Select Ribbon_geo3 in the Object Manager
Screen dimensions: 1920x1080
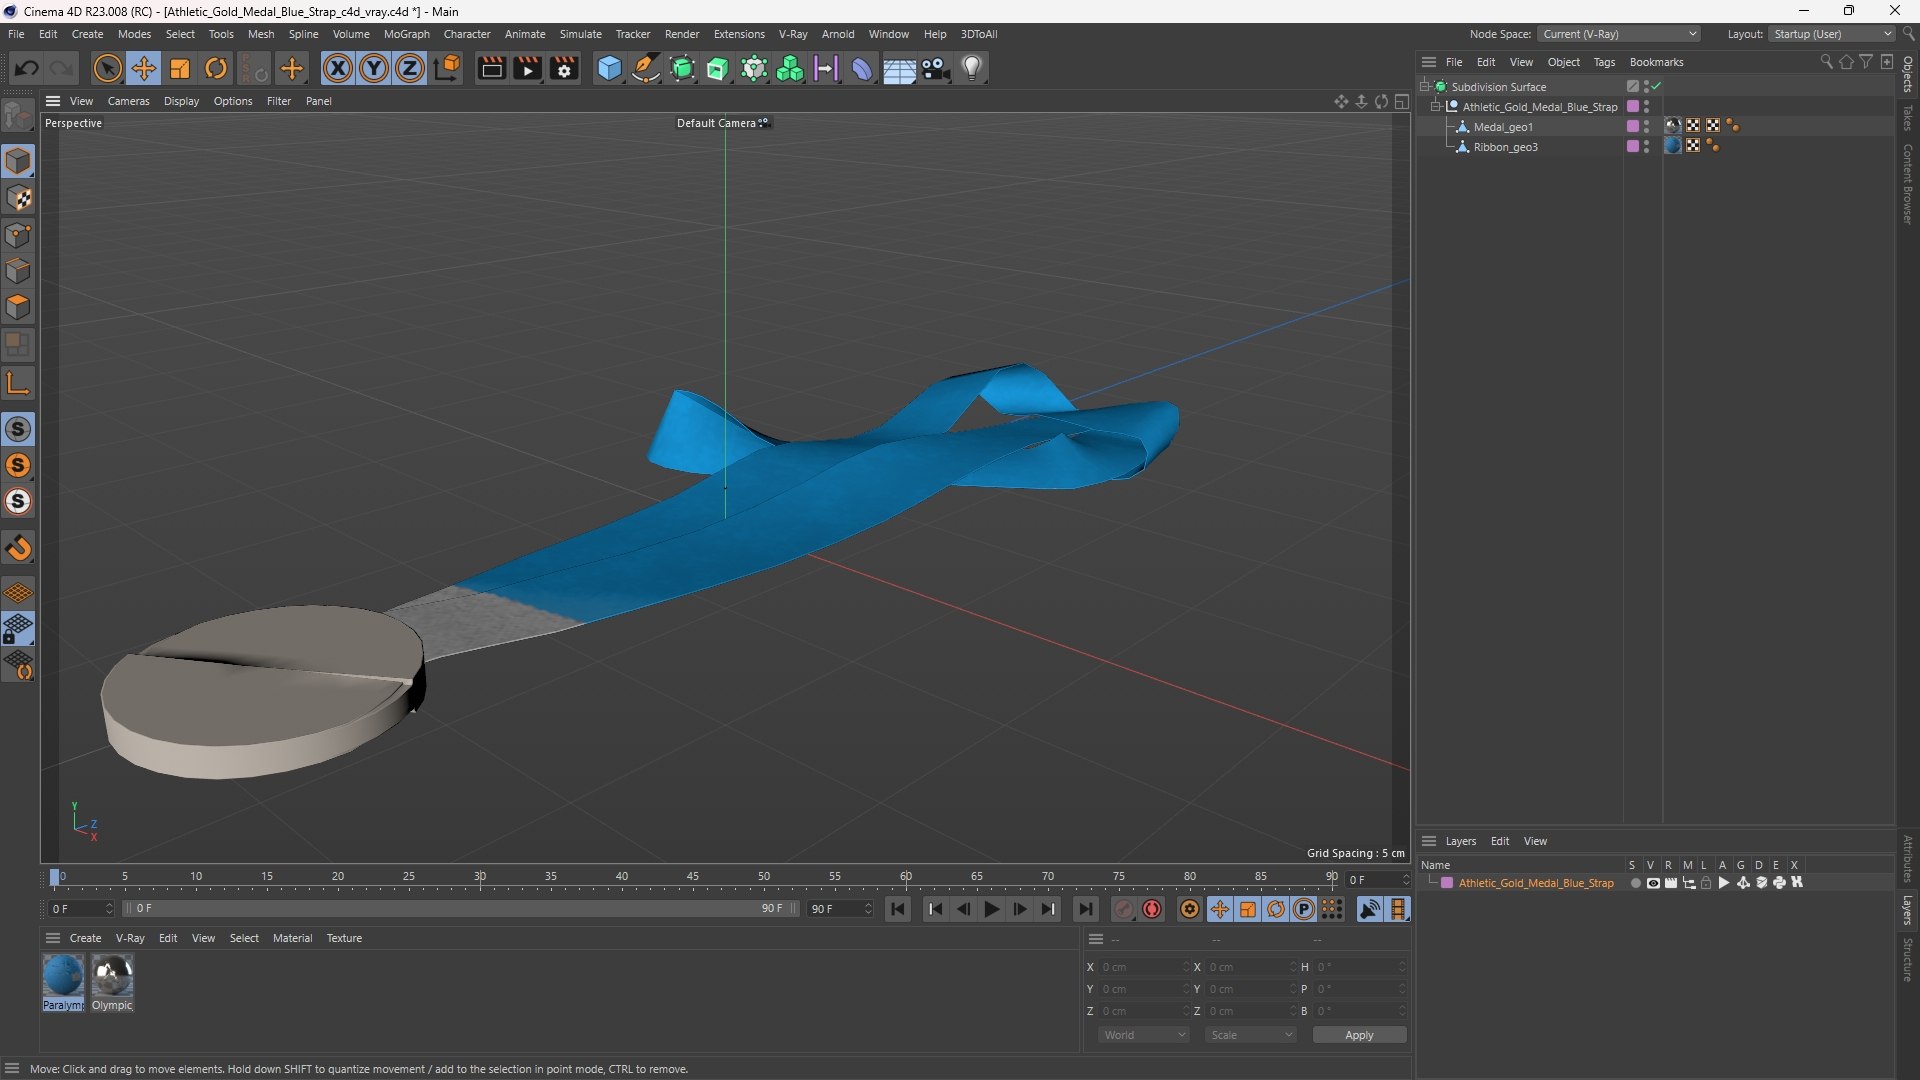click(x=1505, y=147)
